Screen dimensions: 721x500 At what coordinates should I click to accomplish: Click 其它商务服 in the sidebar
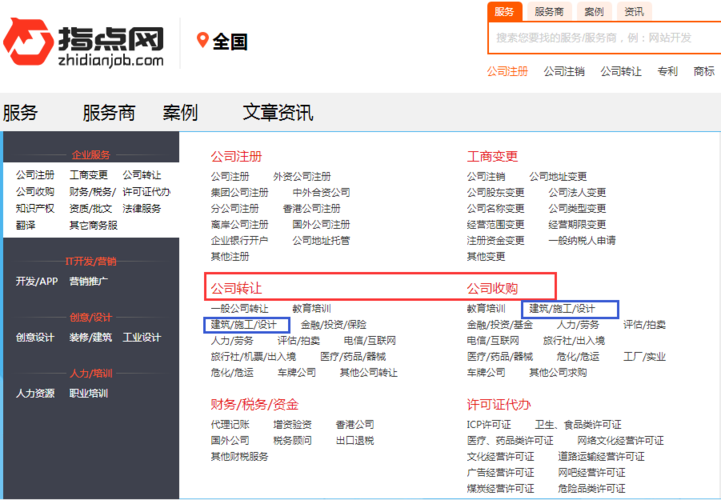(x=93, y=225)
